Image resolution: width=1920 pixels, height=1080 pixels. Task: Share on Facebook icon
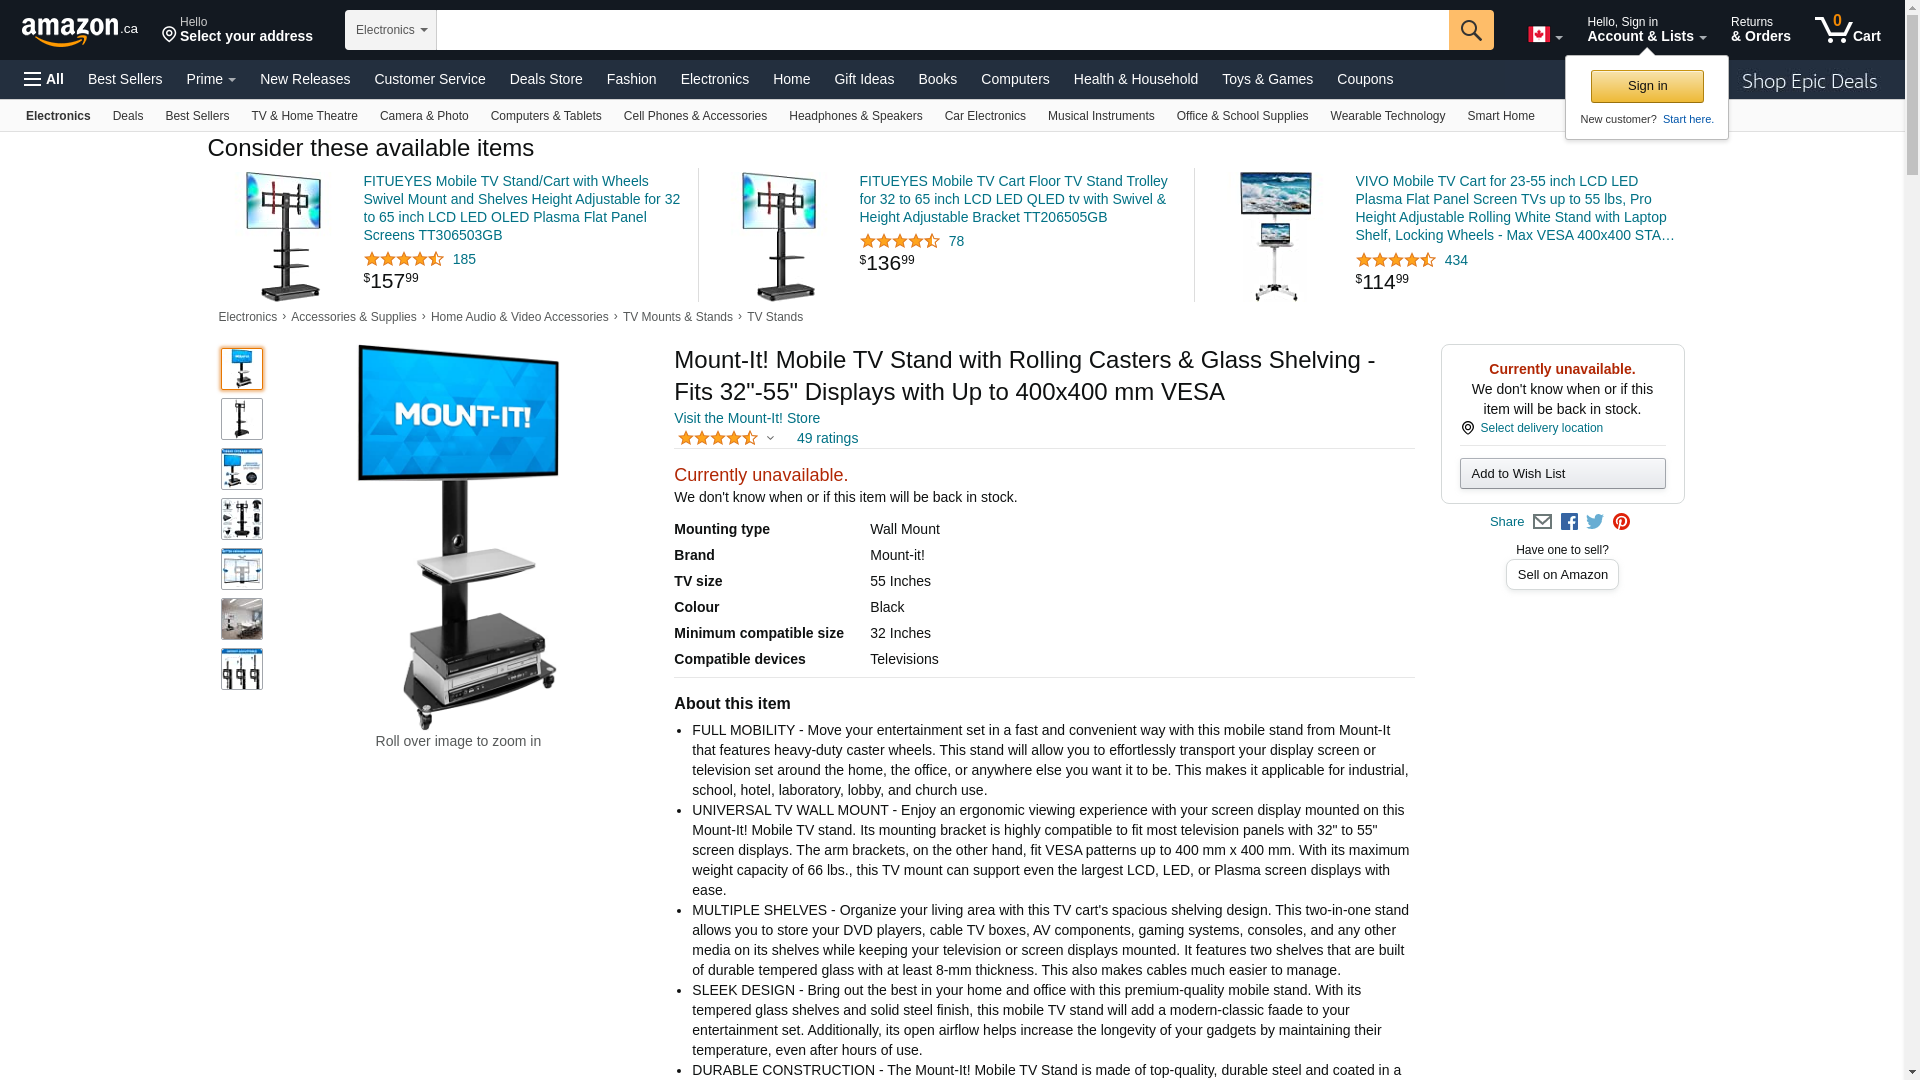[x=1569, y=522]
